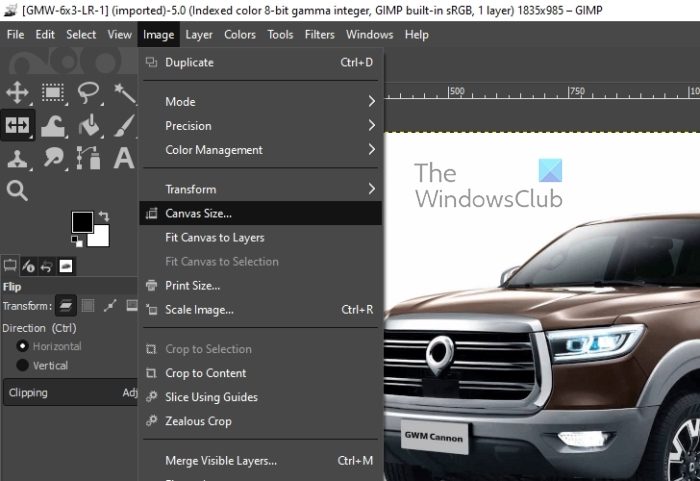Open the Tool Options tab

(10, 266)
